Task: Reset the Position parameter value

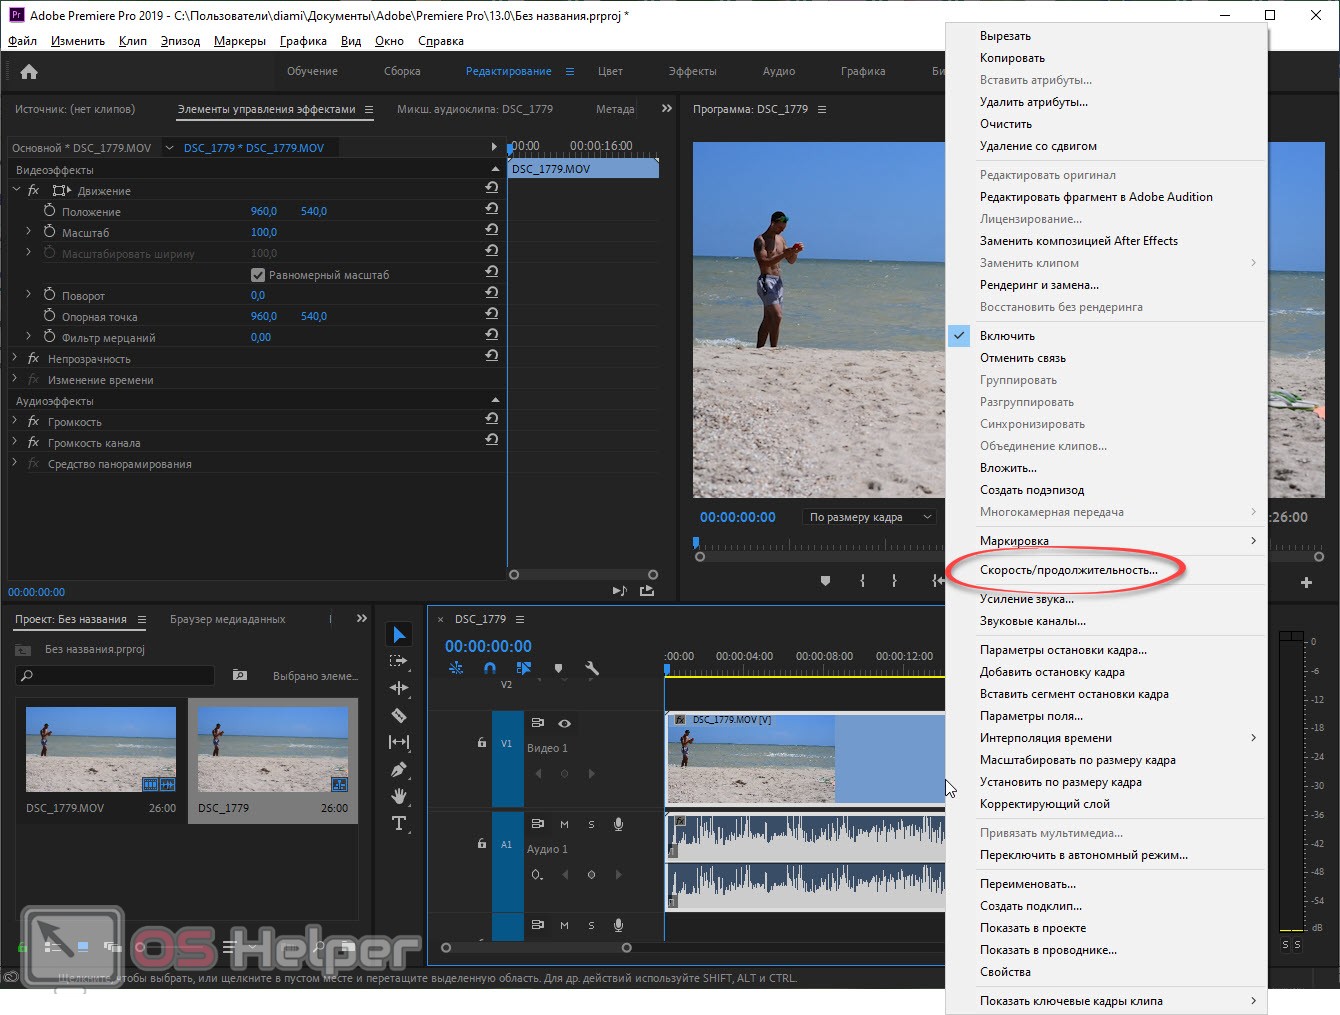Action: [x=491, y=209]
